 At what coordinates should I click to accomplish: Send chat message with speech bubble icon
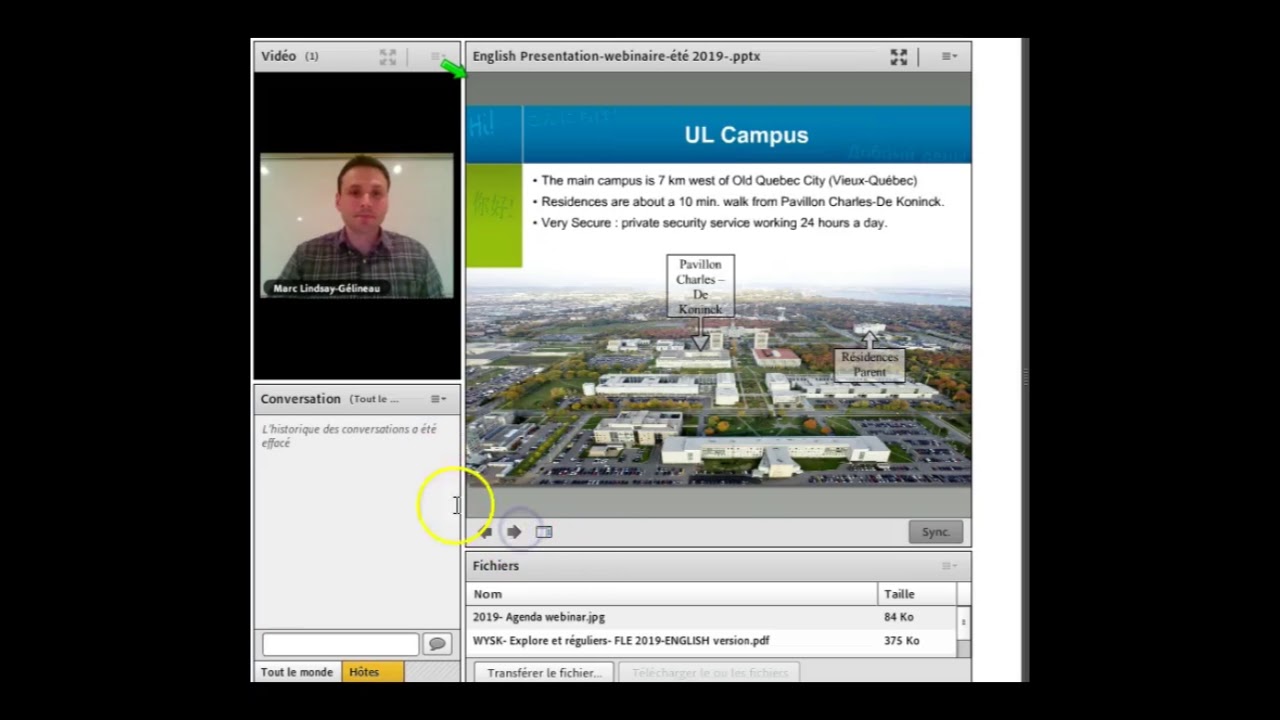[x=437, y=644]
